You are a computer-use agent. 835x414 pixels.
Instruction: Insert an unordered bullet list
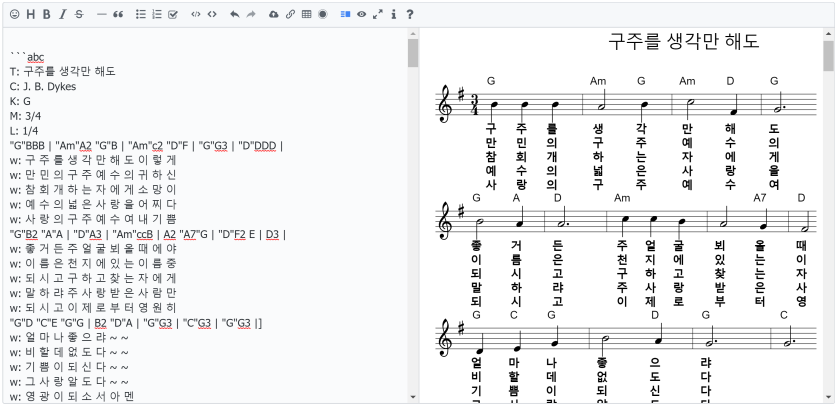[x=141, y=14]
